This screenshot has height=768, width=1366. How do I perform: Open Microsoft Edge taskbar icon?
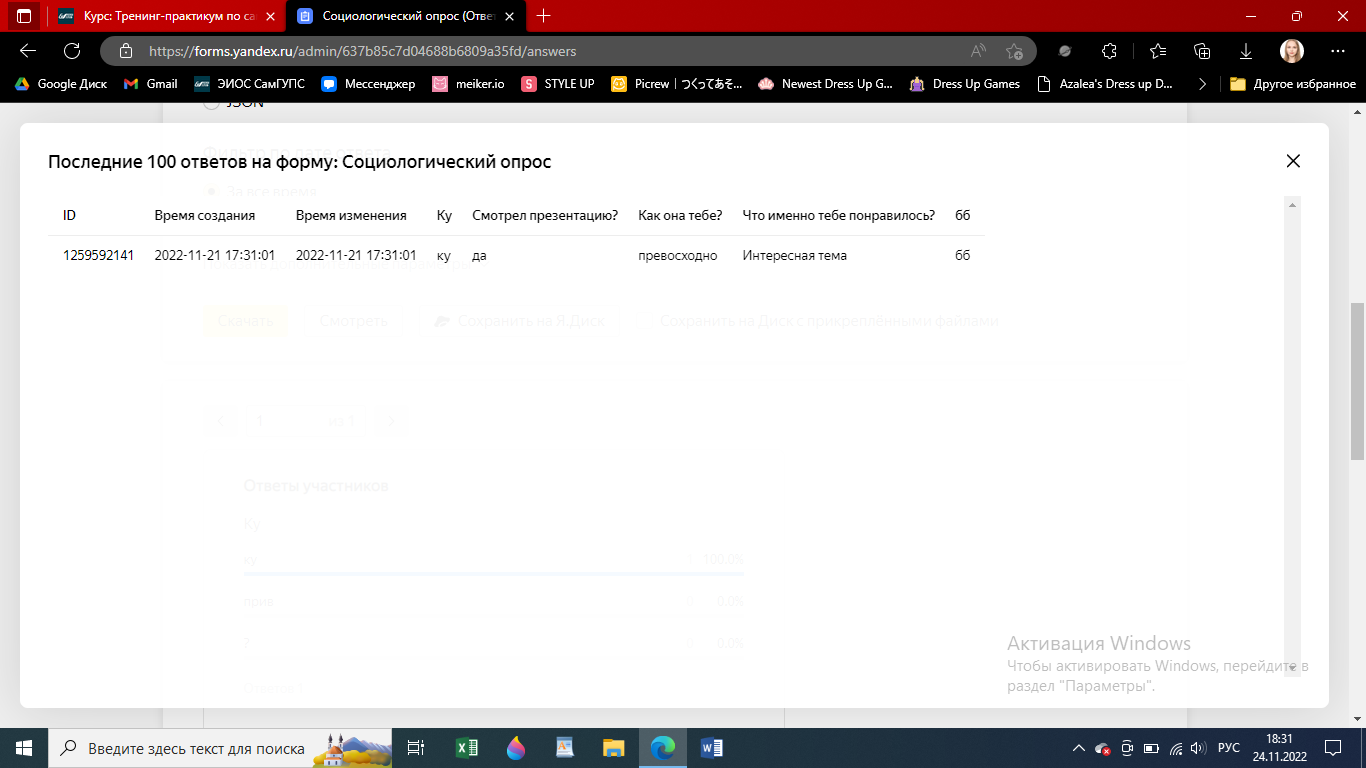(x=662, y=747)
